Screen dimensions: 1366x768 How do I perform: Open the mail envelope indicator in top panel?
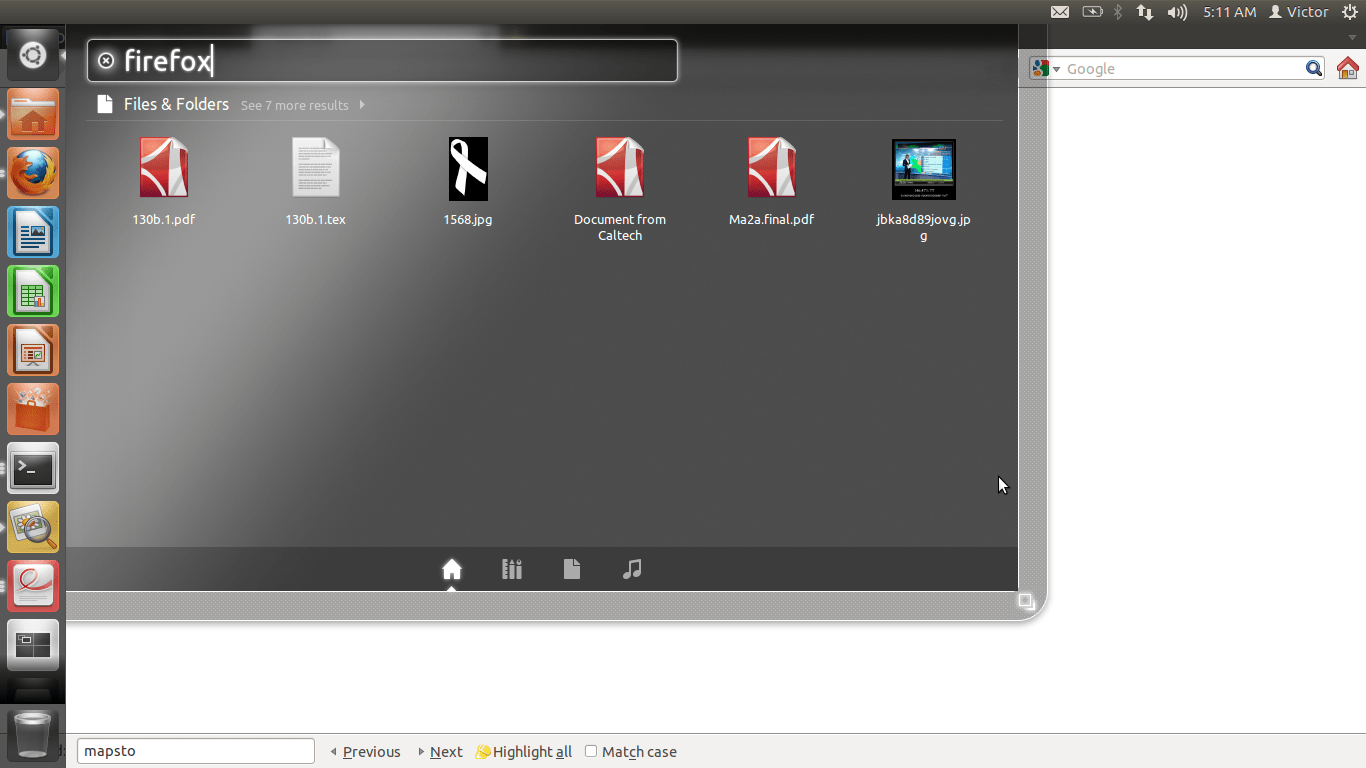1060,12
